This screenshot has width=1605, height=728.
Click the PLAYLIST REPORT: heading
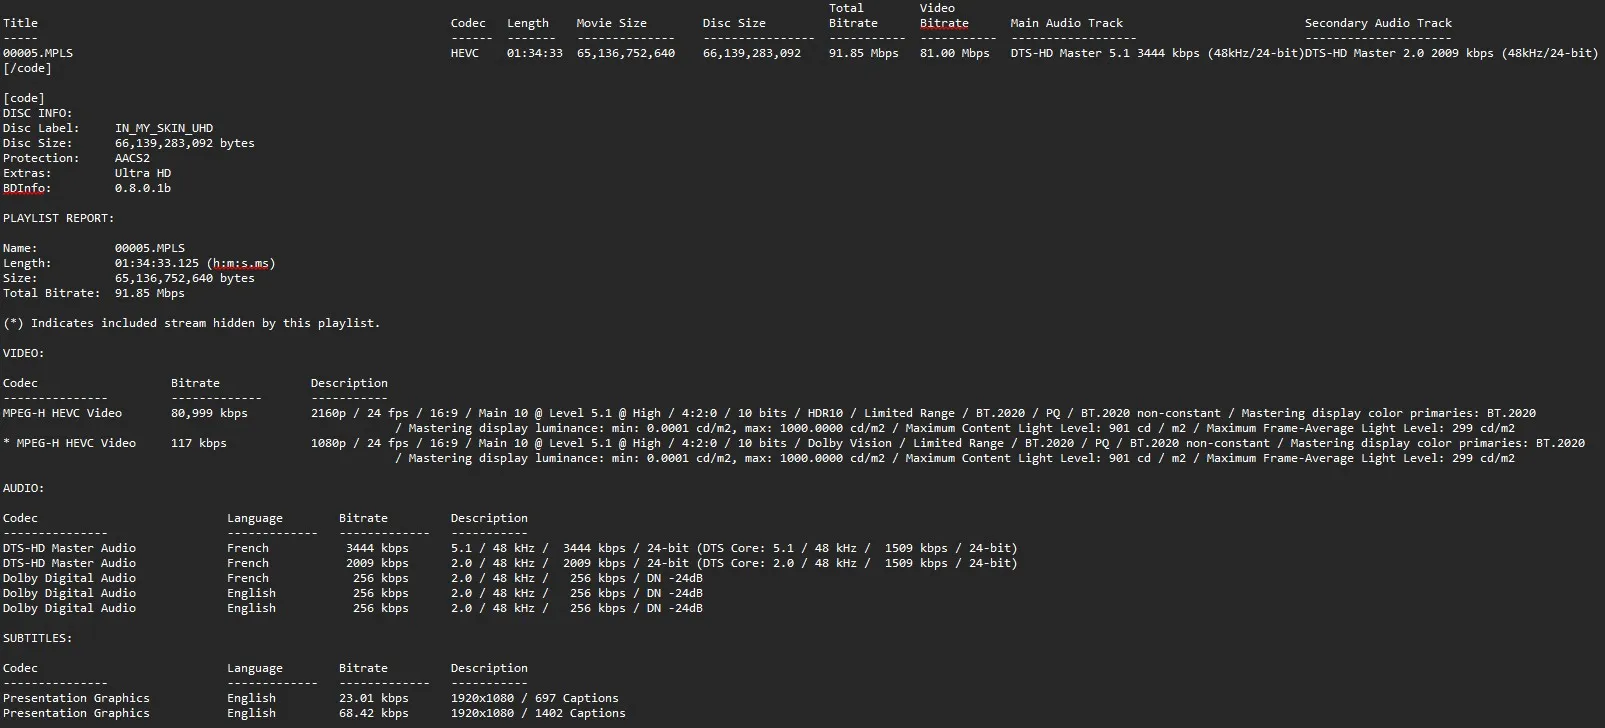coord(58,218)
